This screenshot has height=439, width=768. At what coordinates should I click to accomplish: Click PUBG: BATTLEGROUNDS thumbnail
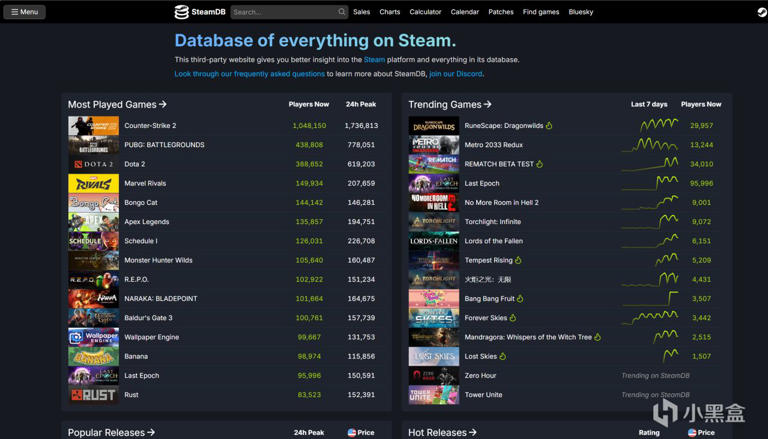pyautogui.click(x=94, y=145)
